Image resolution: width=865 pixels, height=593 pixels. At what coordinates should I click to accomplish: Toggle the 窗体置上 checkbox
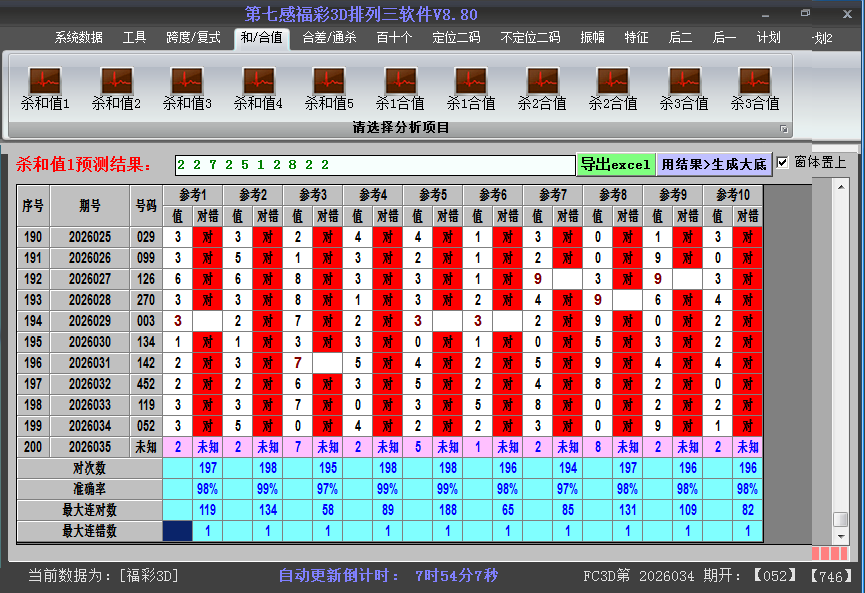click(783, 163)
